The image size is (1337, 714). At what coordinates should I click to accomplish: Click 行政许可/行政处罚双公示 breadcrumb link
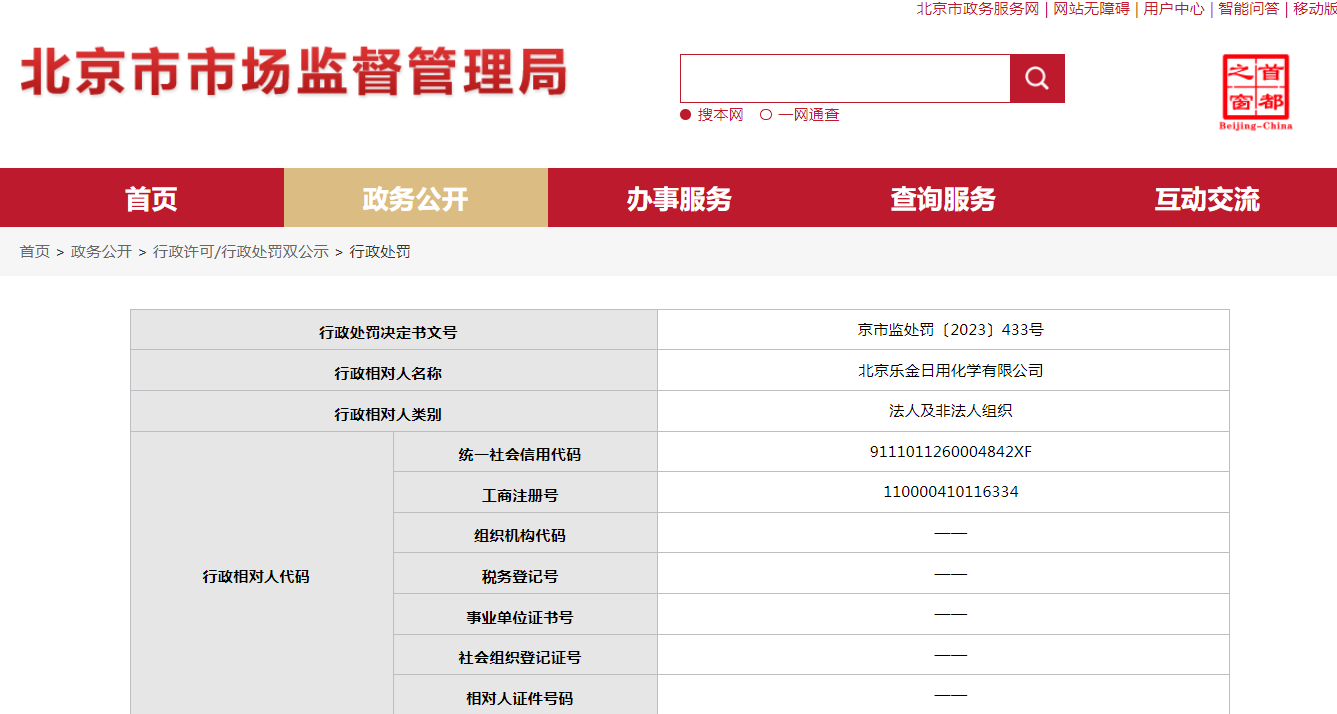241,252
